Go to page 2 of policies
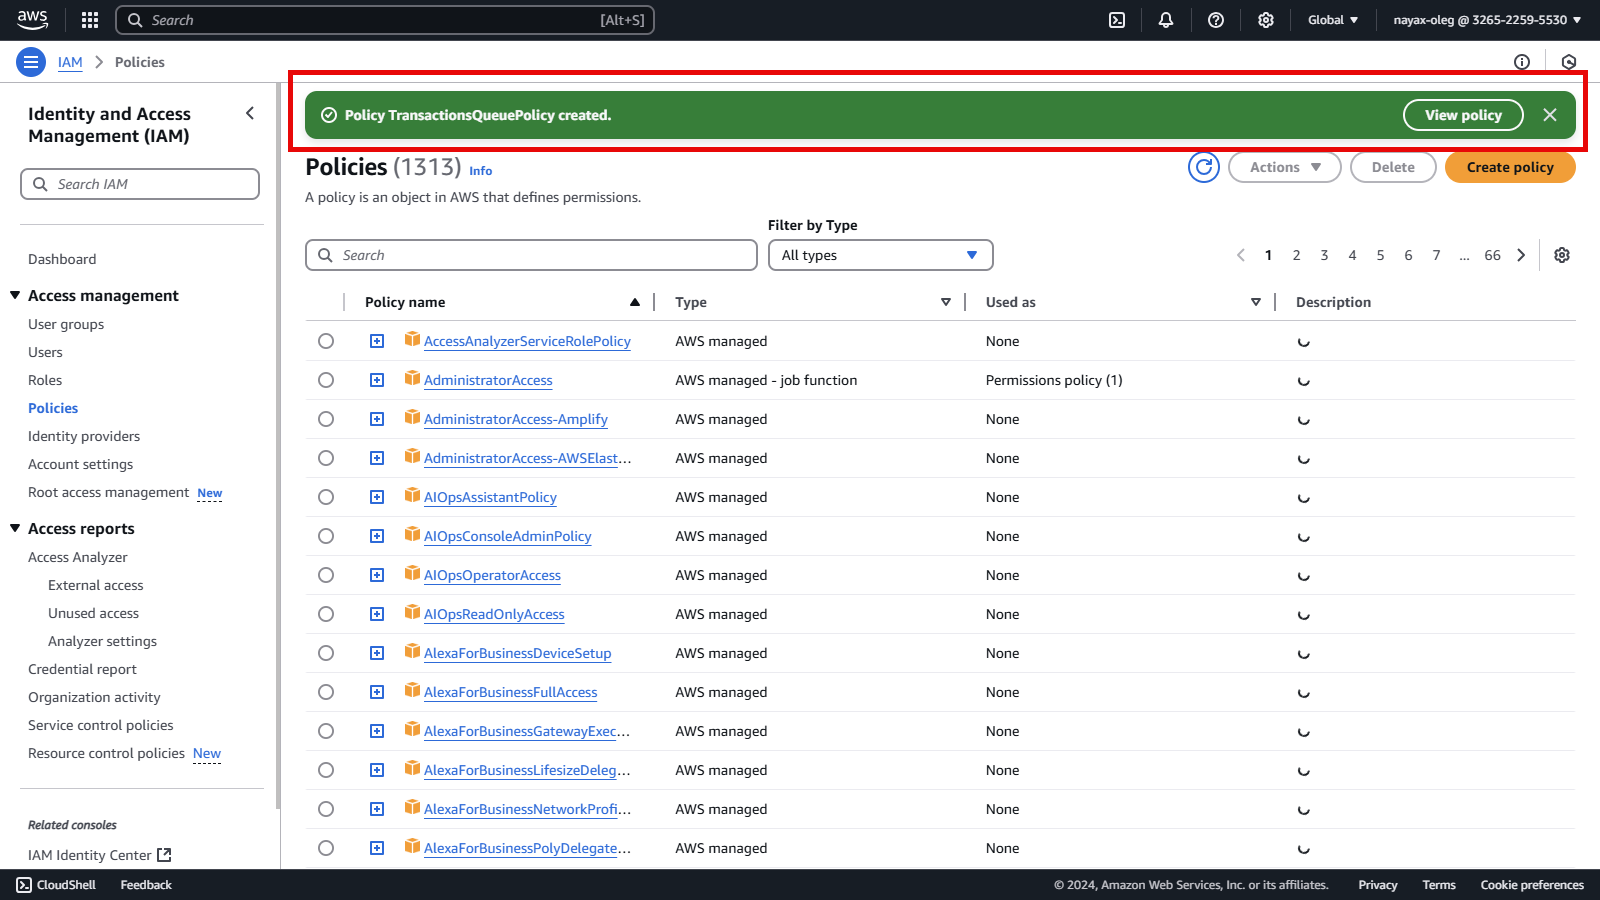Image resolution: width=1600 pixels, height=900 pixels. coord(1296,255)
